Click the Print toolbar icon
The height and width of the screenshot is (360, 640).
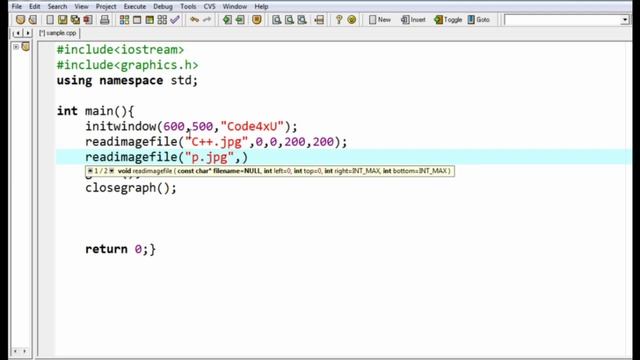(x=104, y=20)
